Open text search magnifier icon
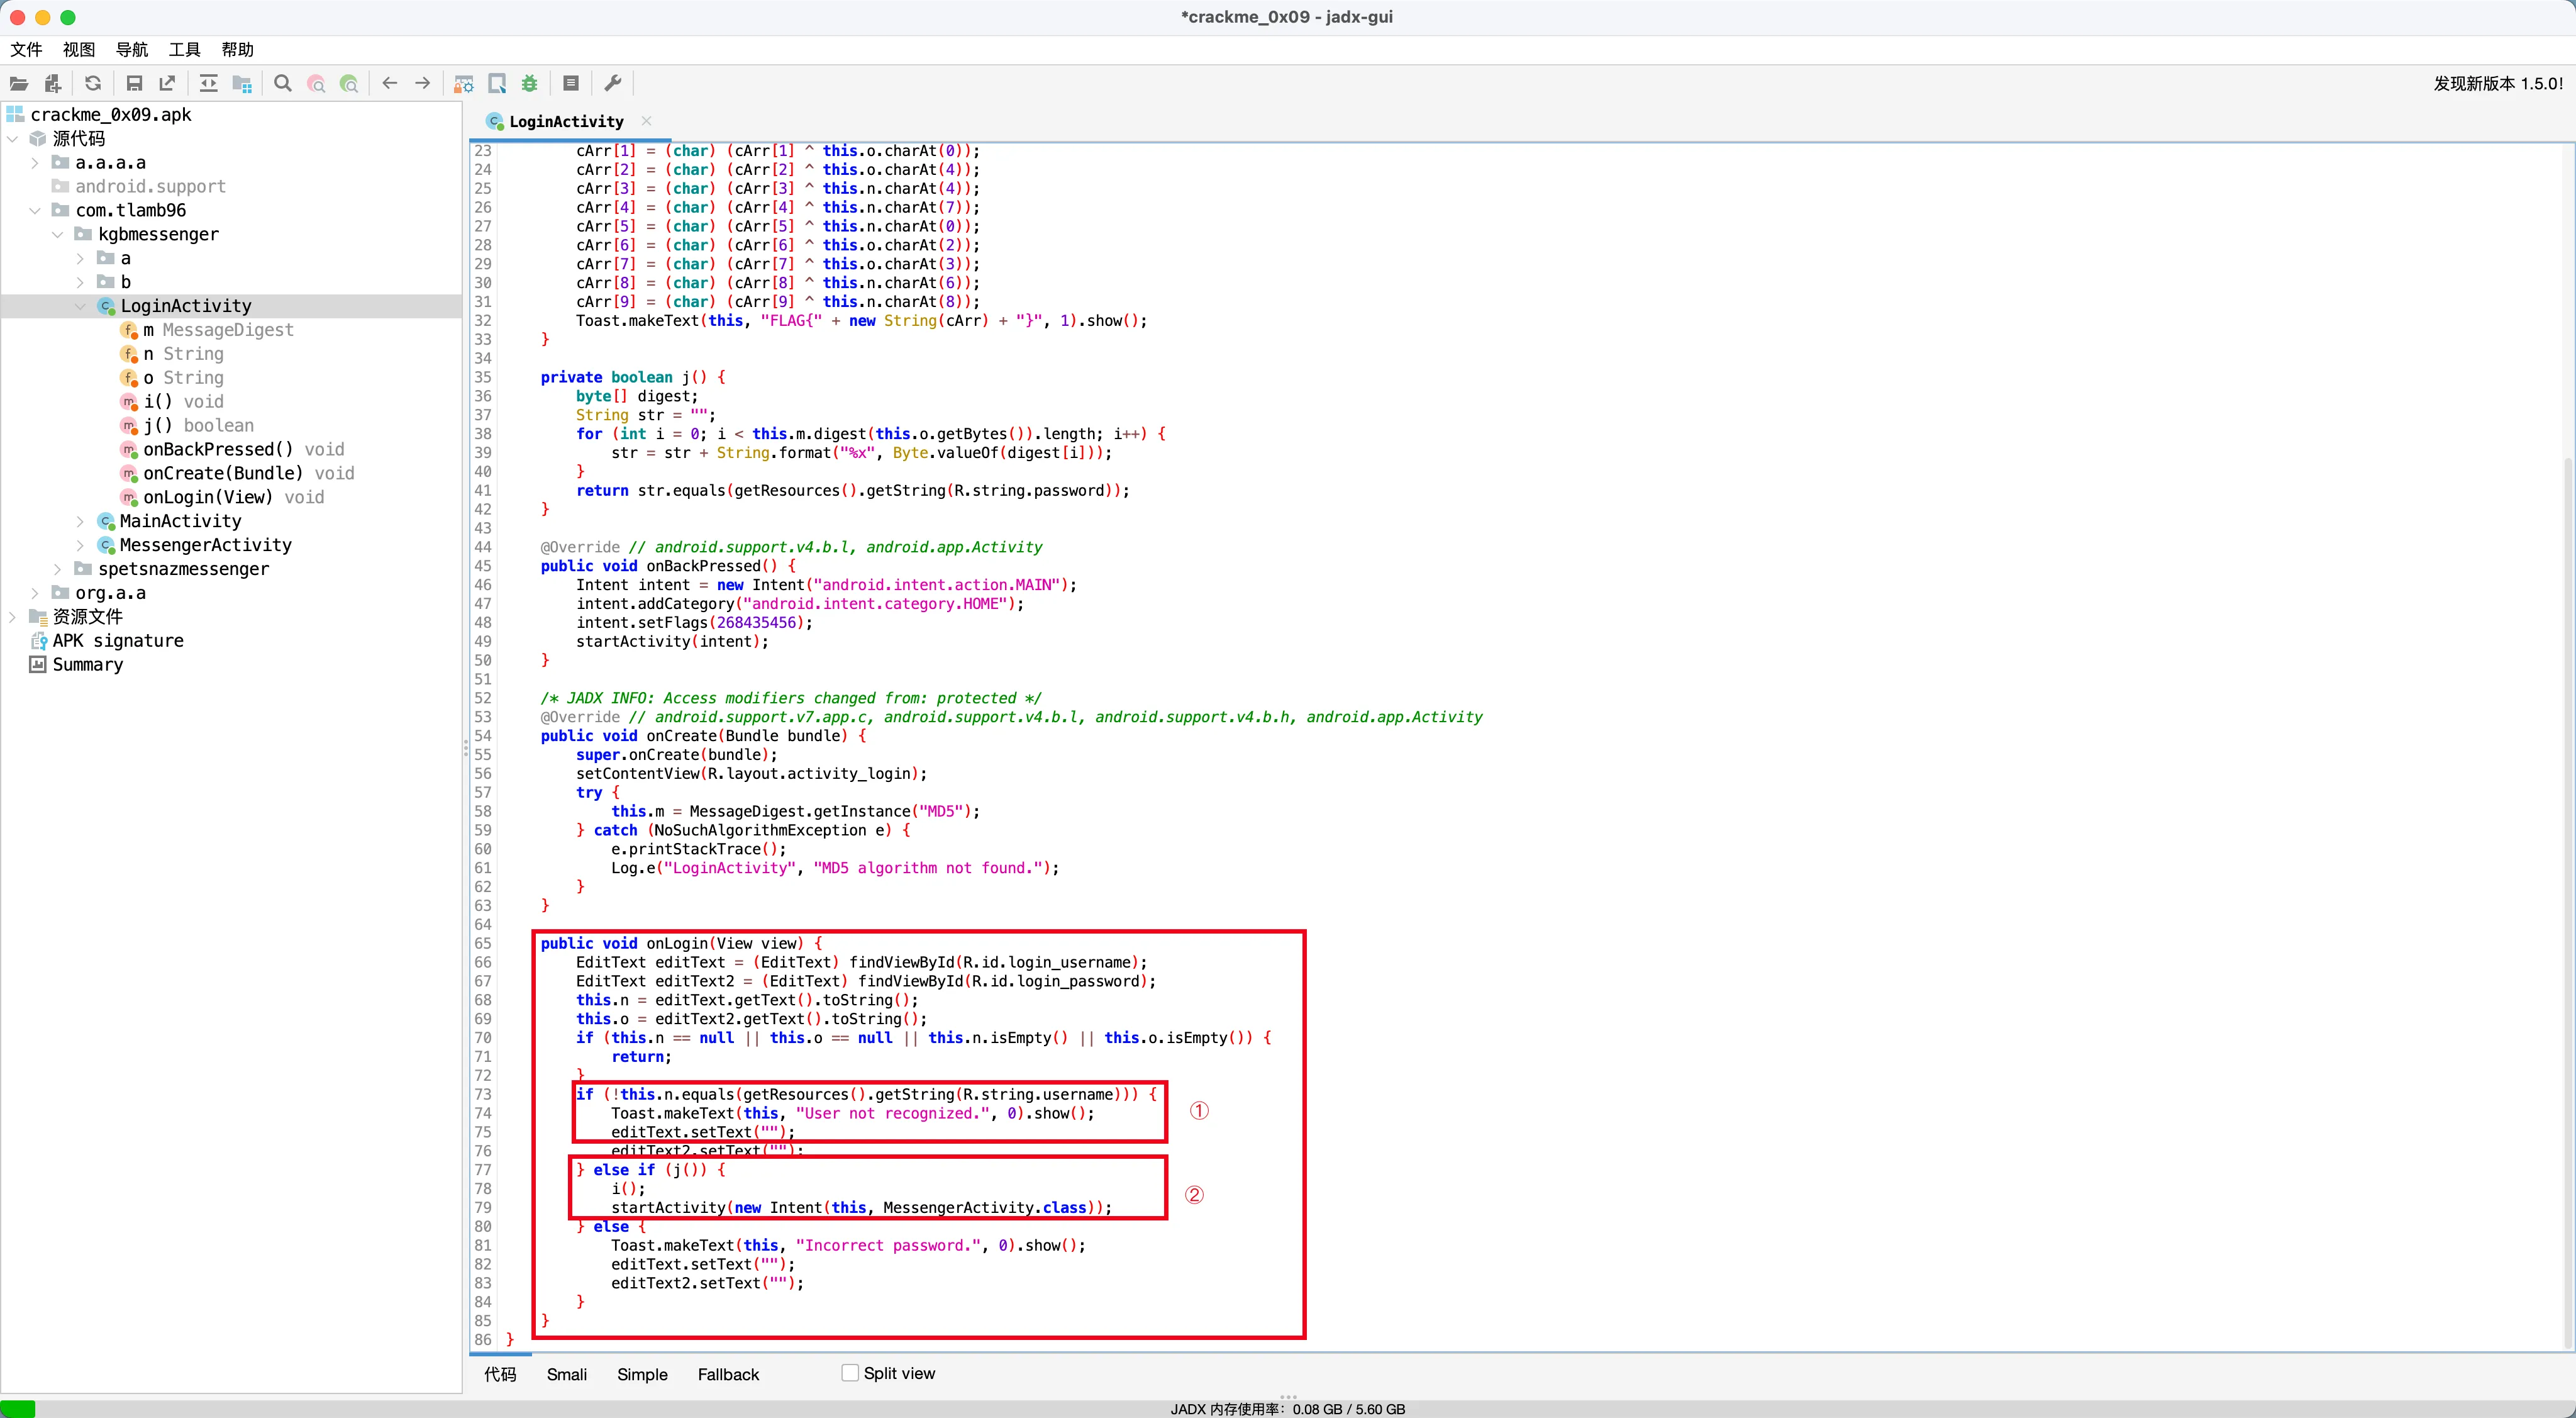Image resolution: width=2576 pixels, height=1418 pixels. pos(283,84)
